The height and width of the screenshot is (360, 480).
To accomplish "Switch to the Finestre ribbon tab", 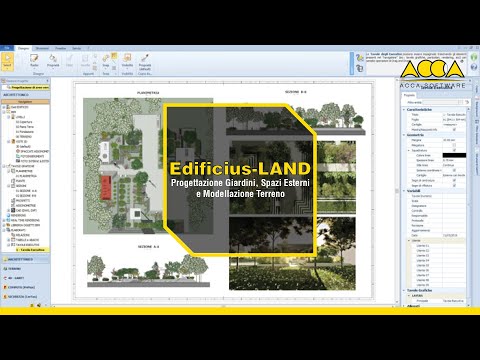I will tap(61, 48).
